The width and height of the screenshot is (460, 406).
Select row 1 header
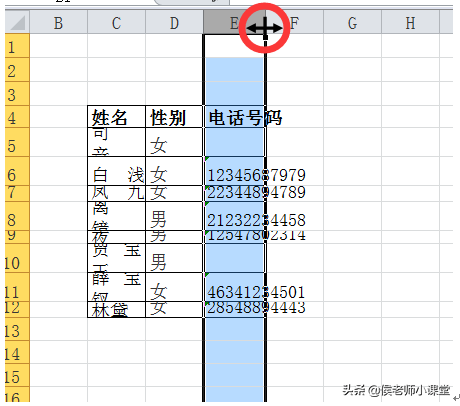(x=17, y=46)
